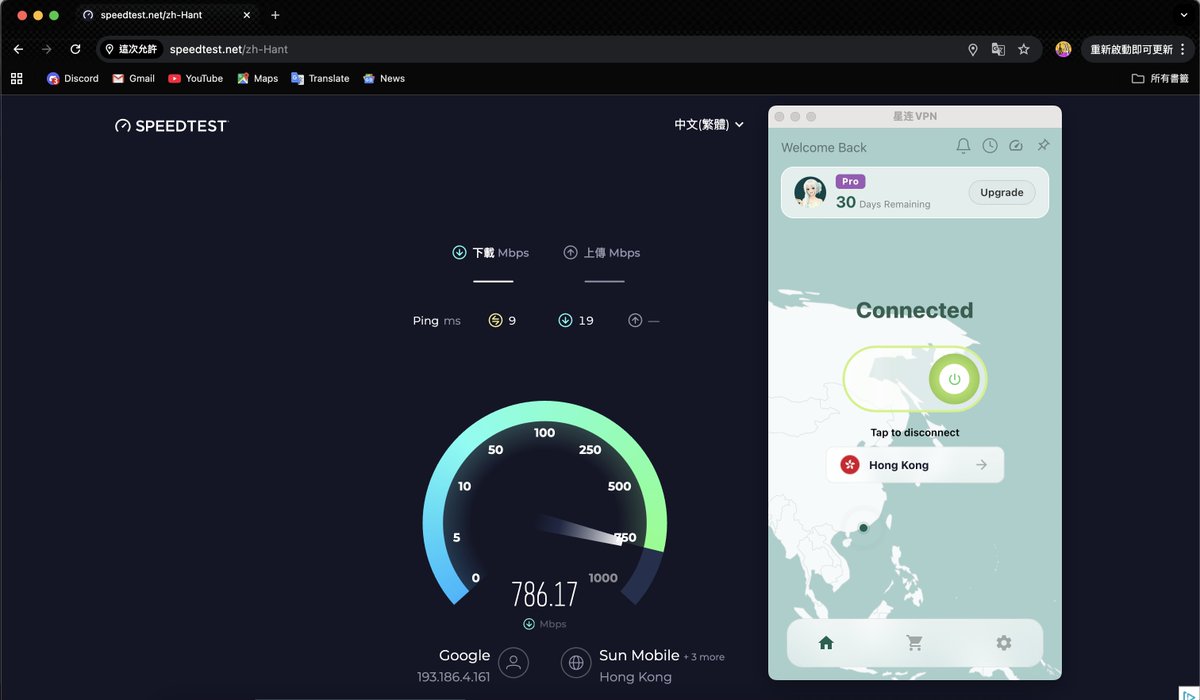
Task: Click the + 3 more servers link
Action: tap(704, 657)
